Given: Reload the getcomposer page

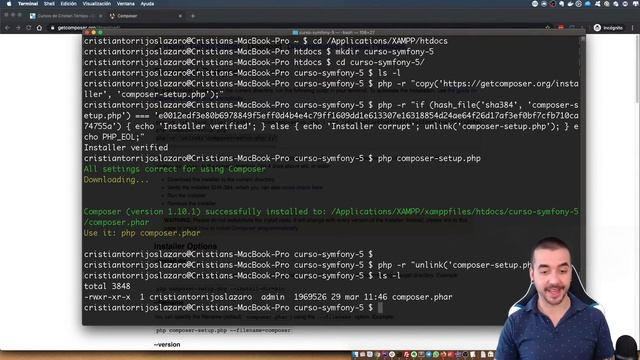Looking at the screenshot, I should [29, 28].
